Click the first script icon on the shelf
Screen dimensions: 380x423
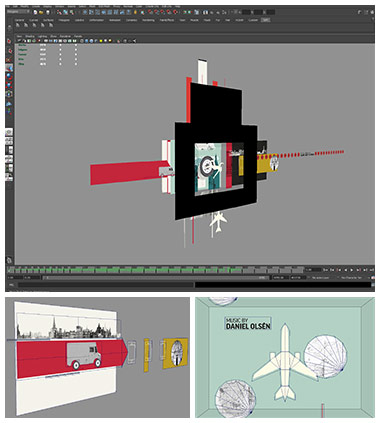(x=17, y=25)
